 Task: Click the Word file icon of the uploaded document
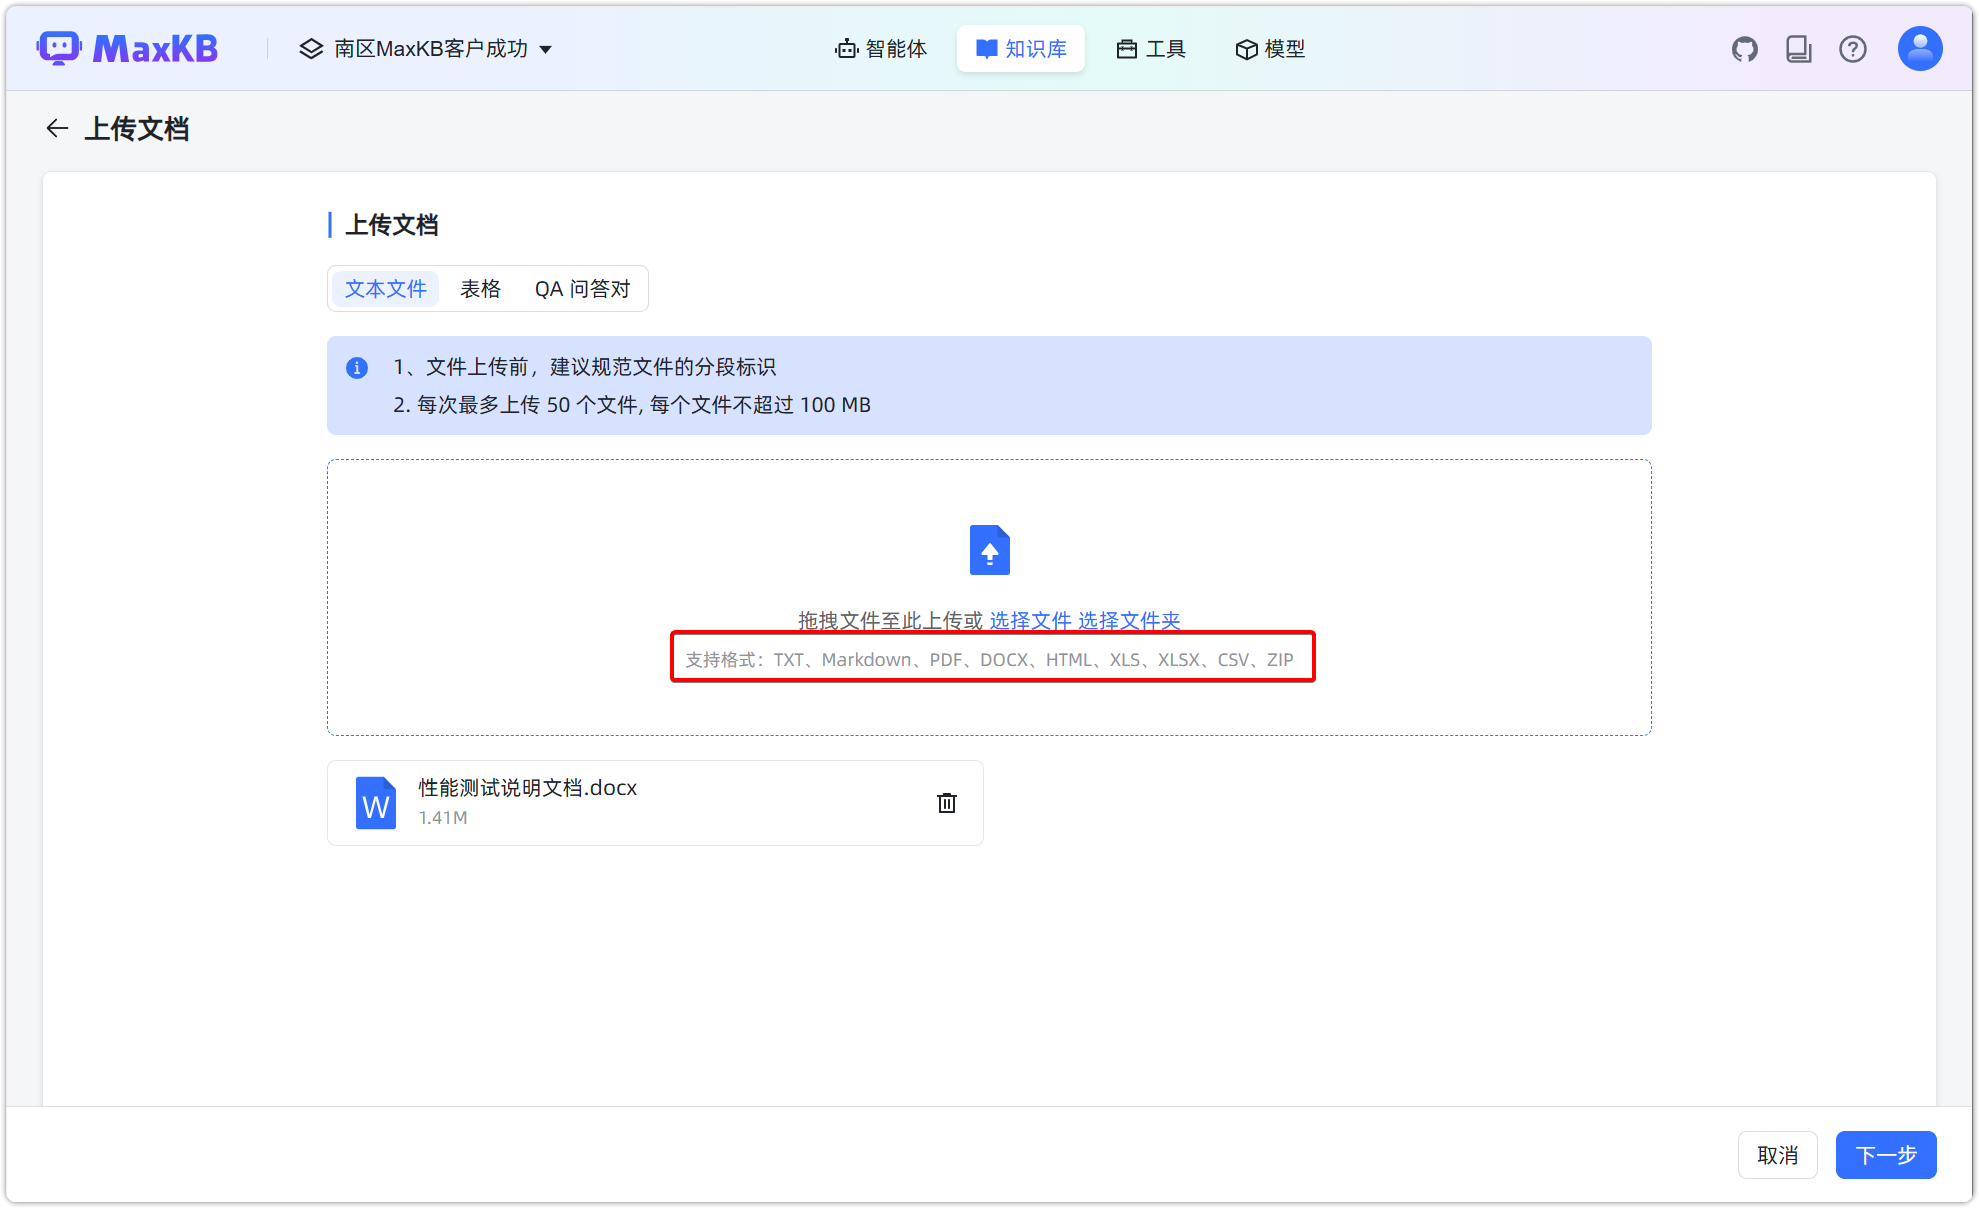click(x=375, y=802)
